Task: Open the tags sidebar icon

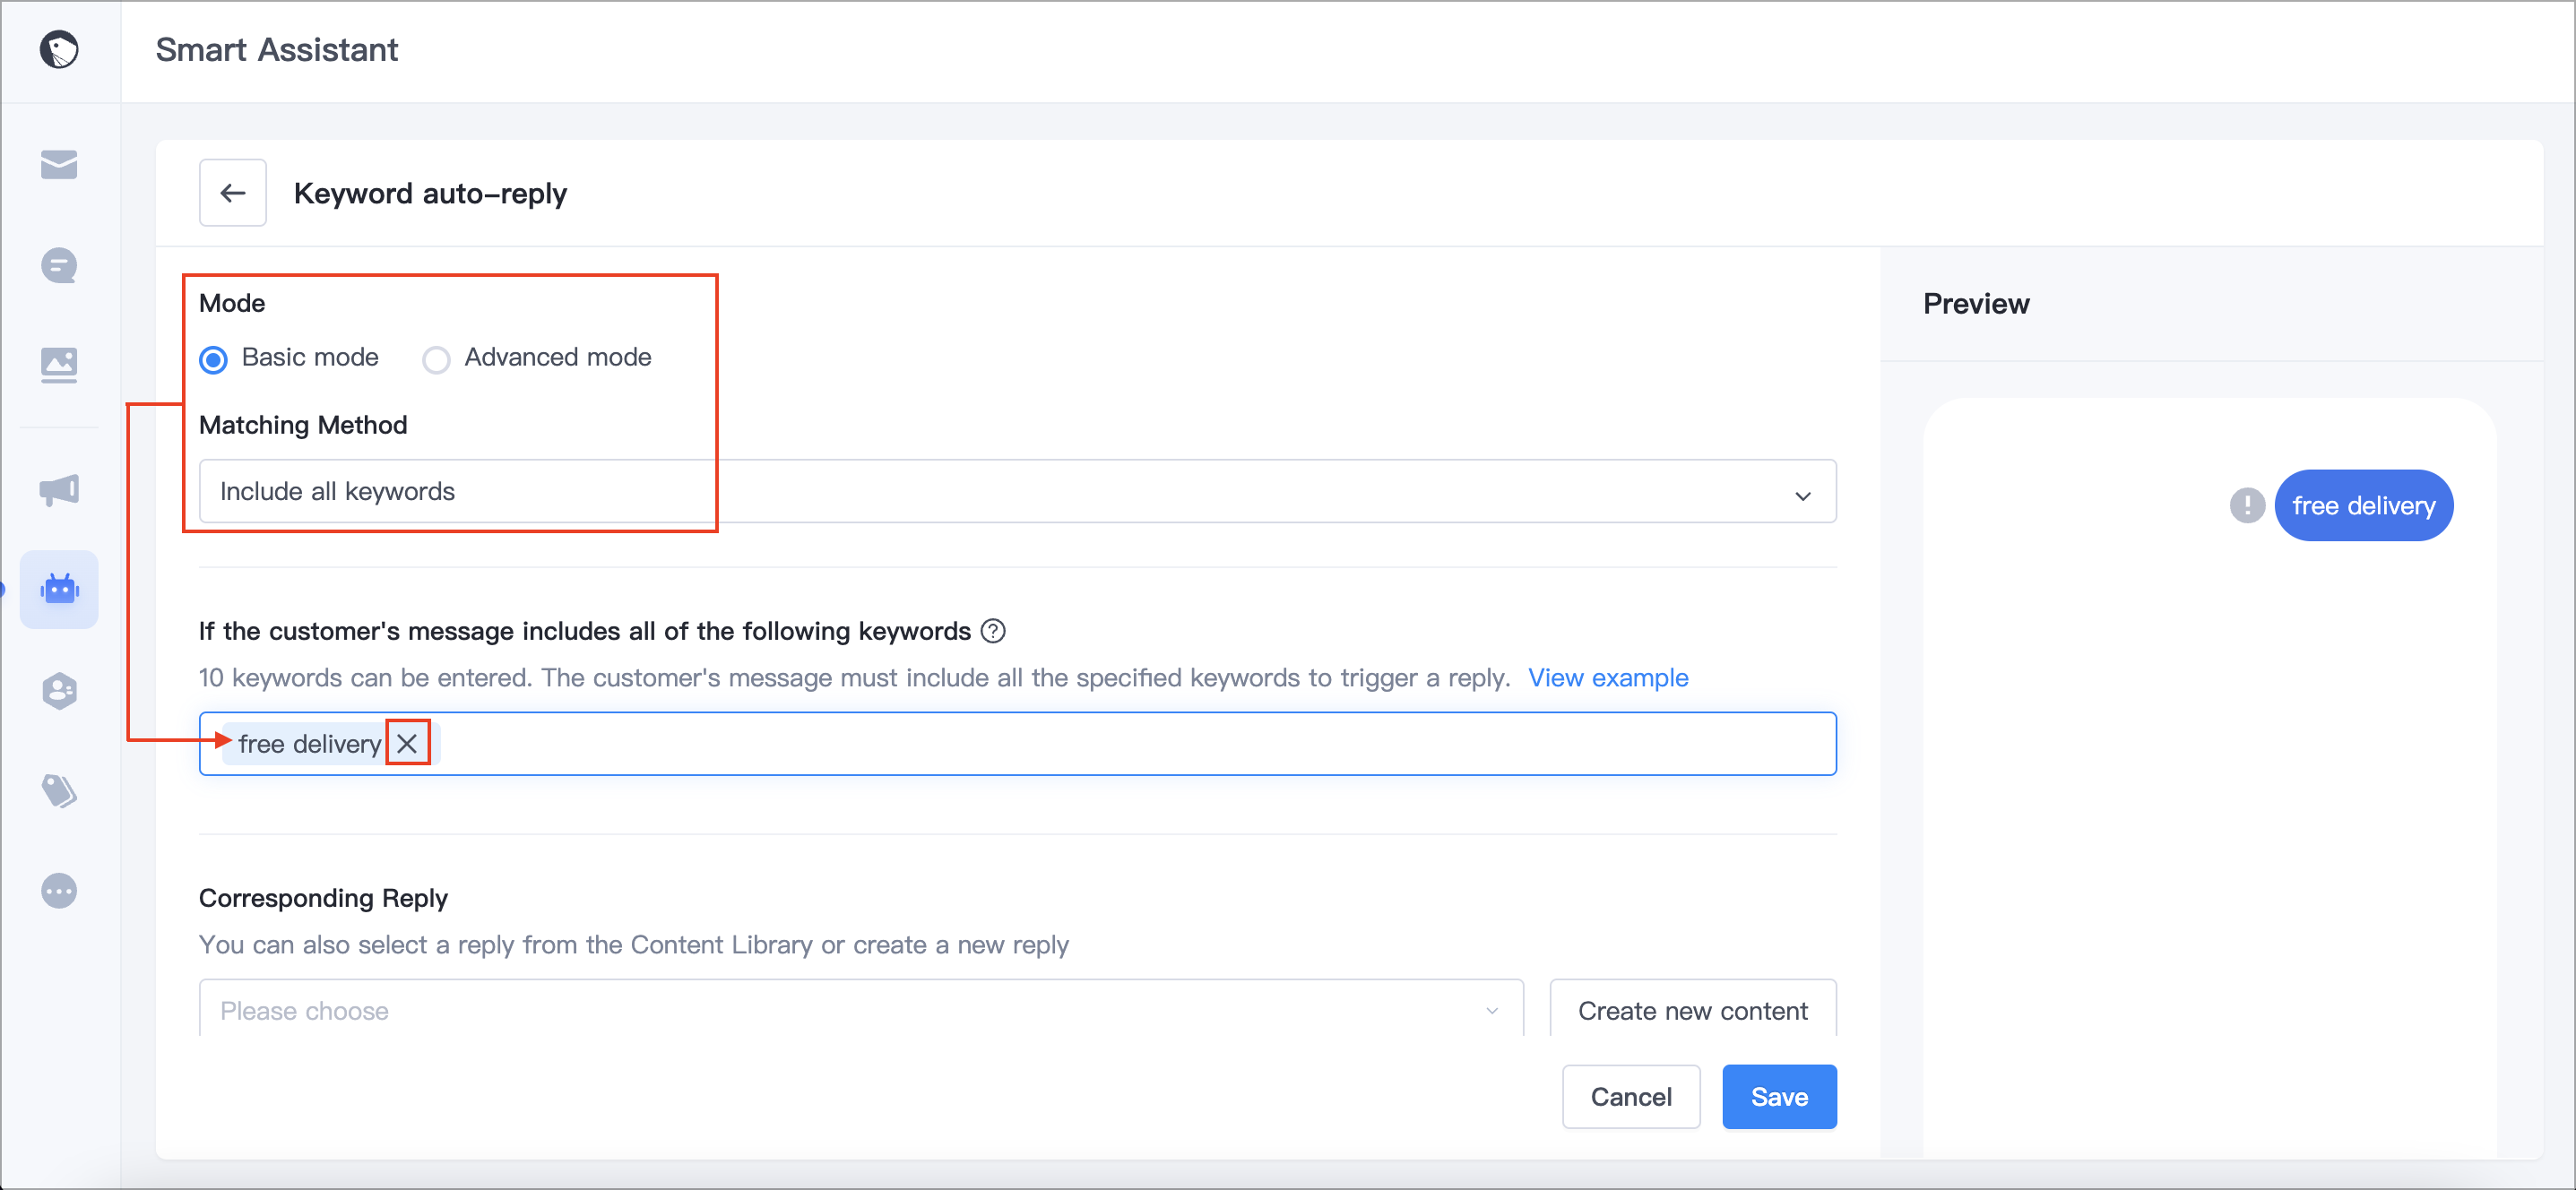Action: click(59, 790)
